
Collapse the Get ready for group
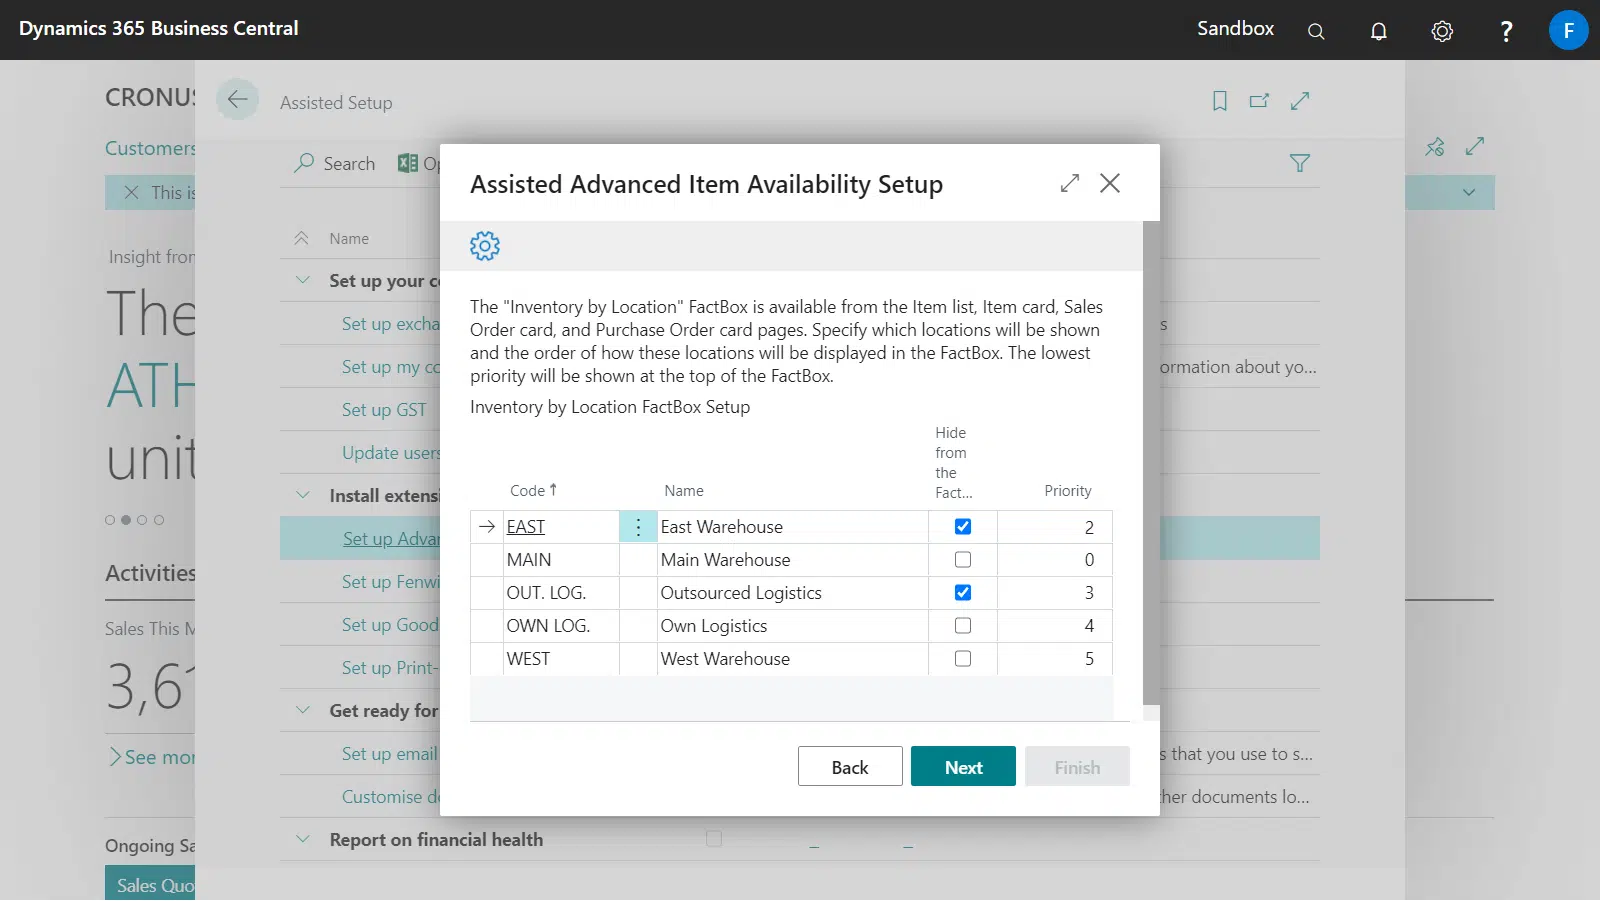pos(303,710)
